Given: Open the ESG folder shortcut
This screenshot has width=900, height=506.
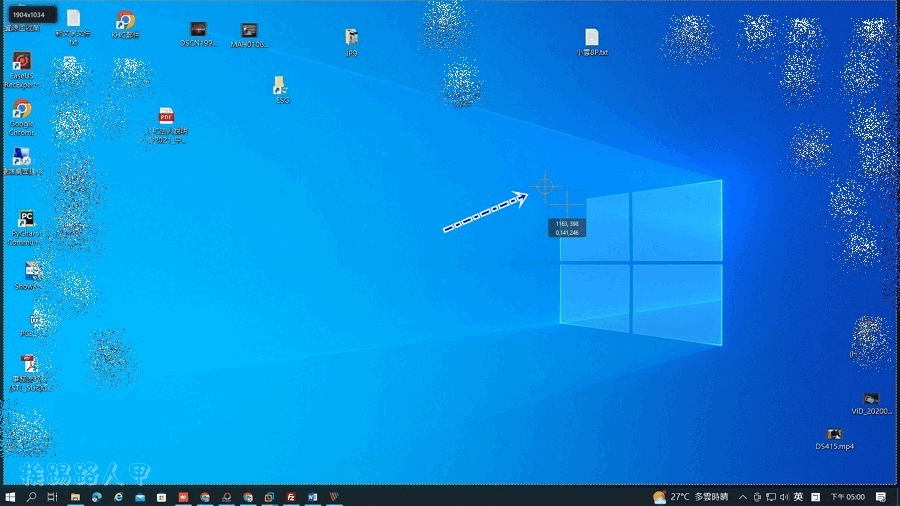Looking at the screenshot, I should pos(281,86).
